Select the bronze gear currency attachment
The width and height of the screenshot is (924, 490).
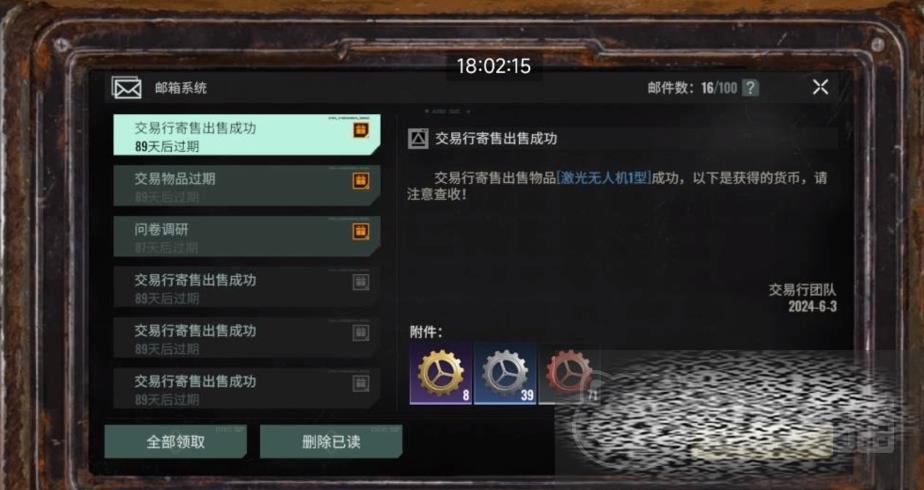click(569, 375)
